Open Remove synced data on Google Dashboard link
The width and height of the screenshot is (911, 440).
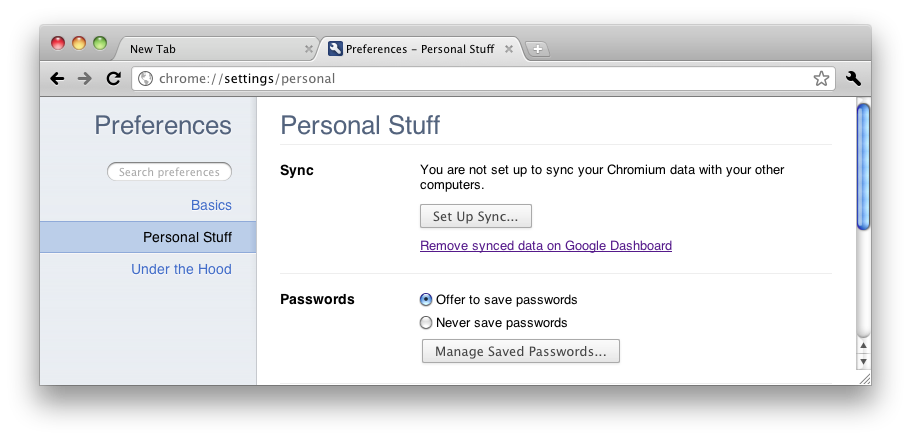coord(545,246)
